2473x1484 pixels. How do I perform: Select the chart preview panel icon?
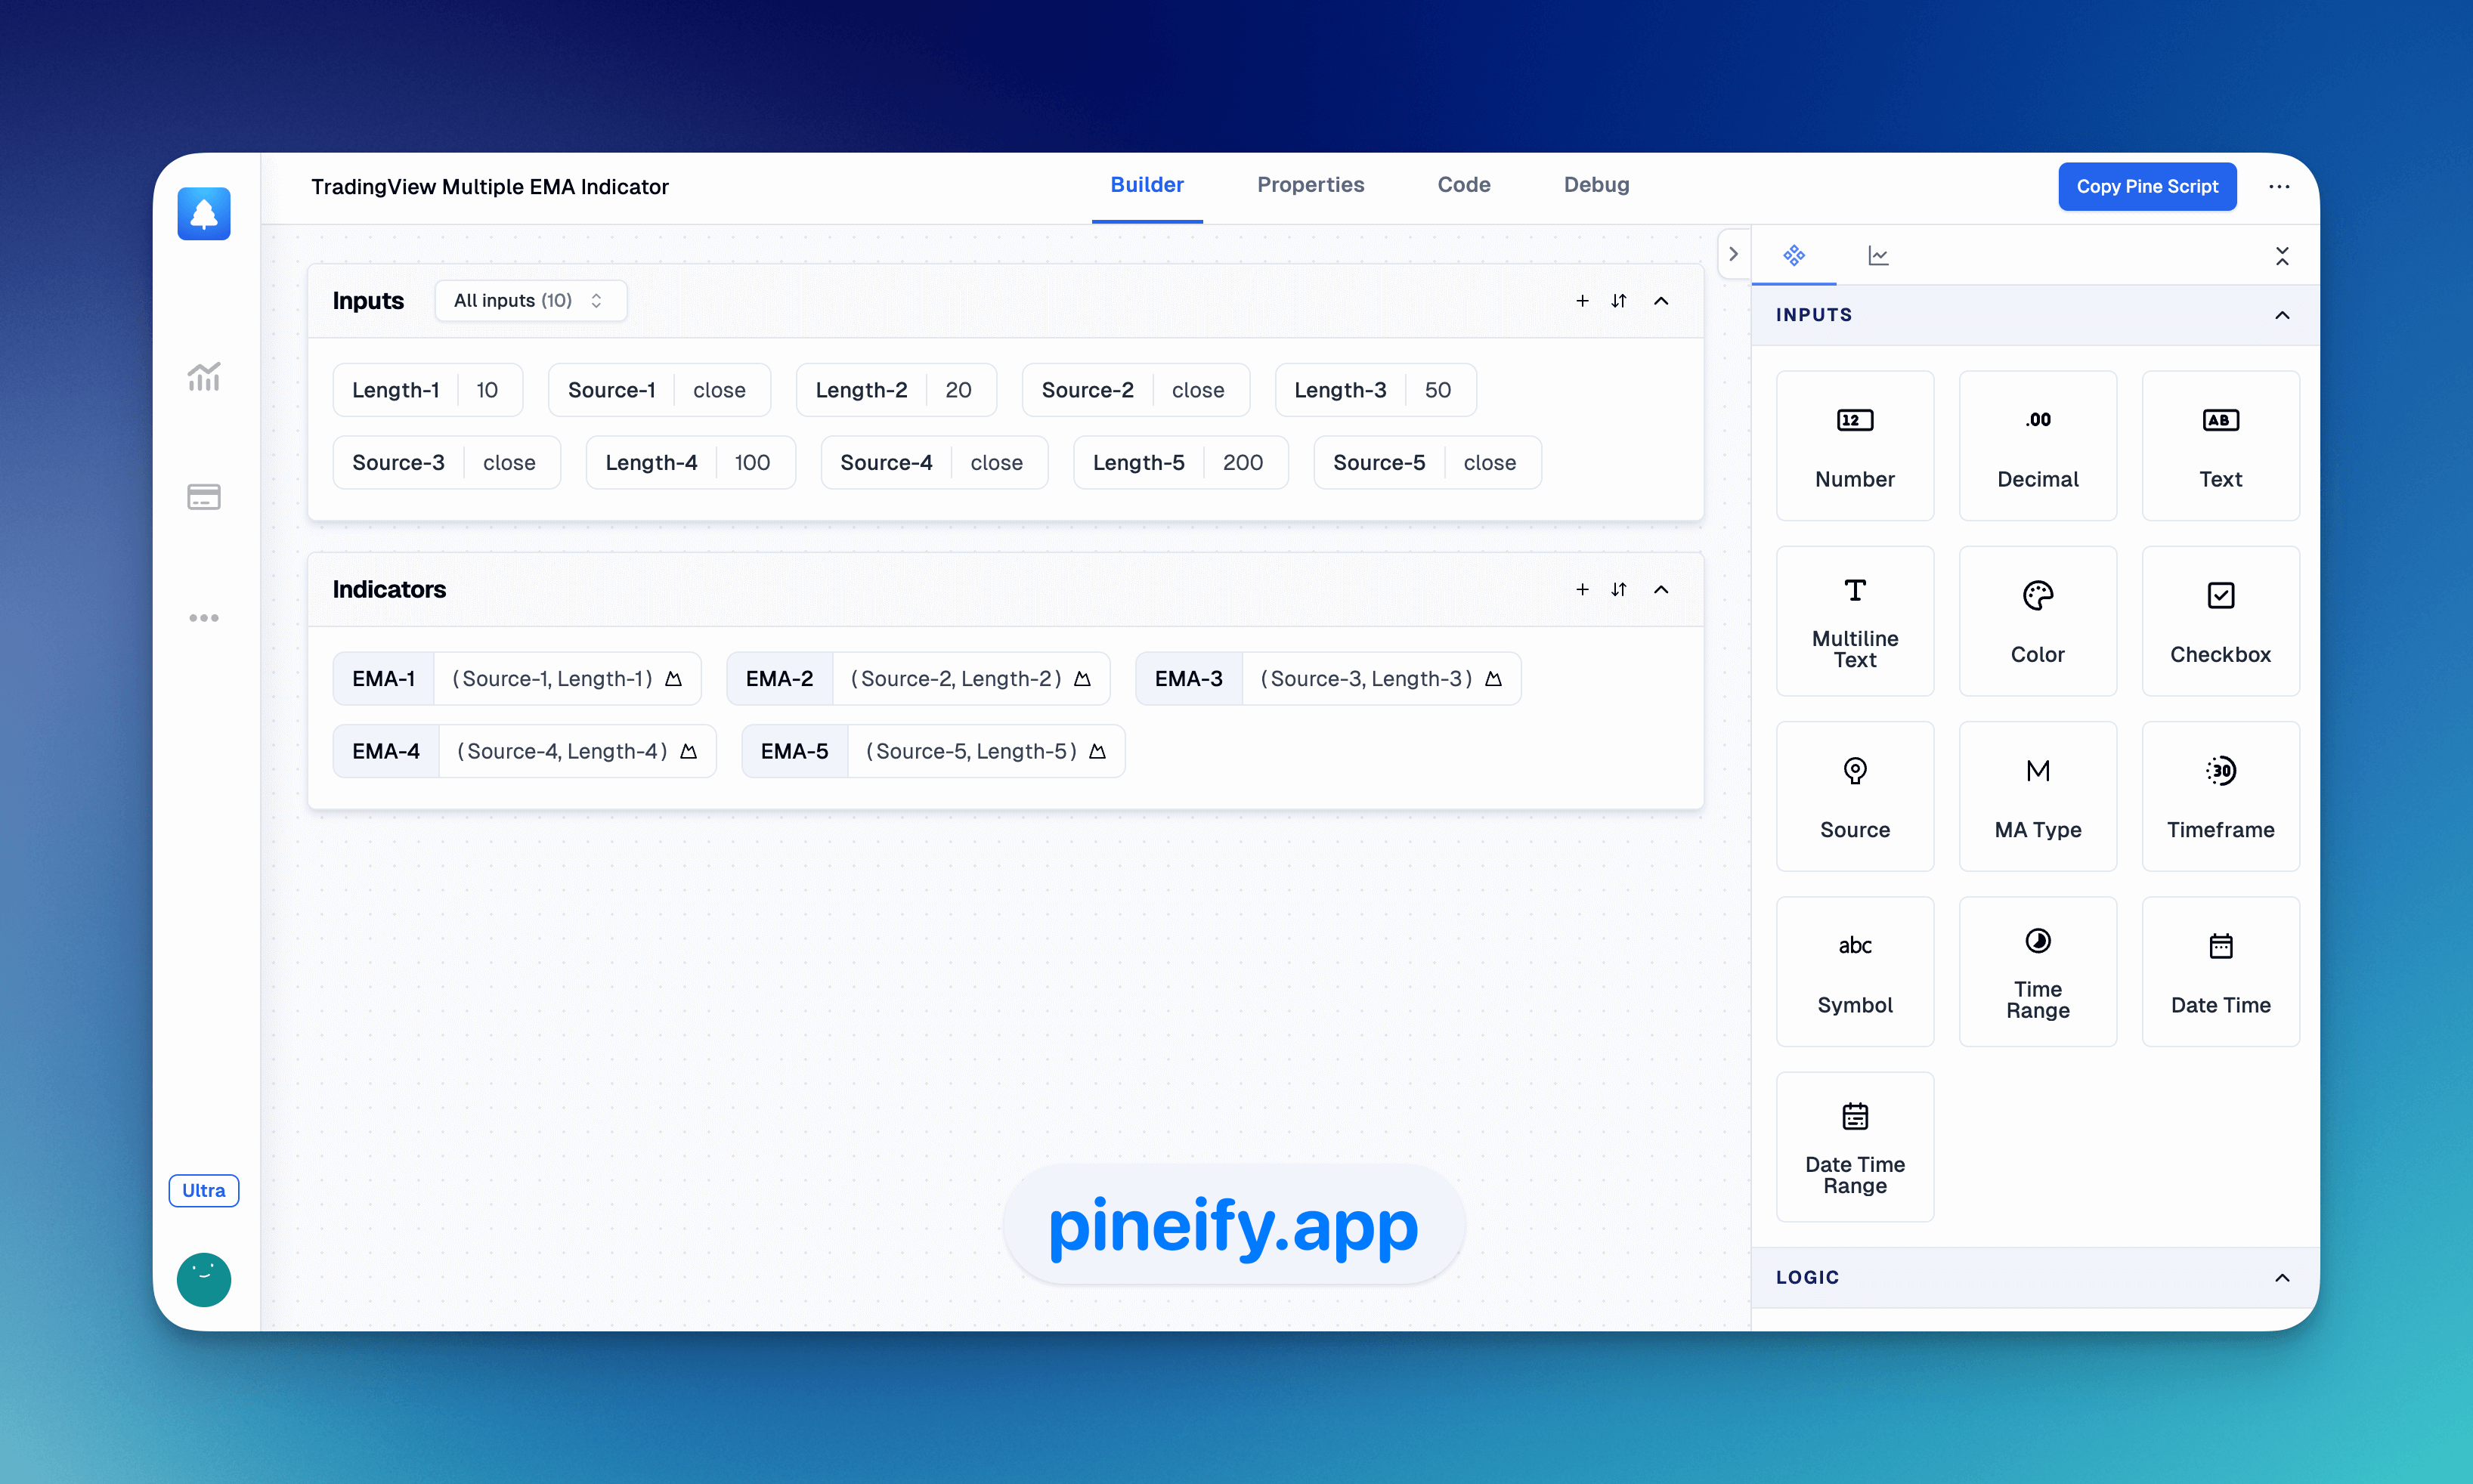tap(1876, 255)
